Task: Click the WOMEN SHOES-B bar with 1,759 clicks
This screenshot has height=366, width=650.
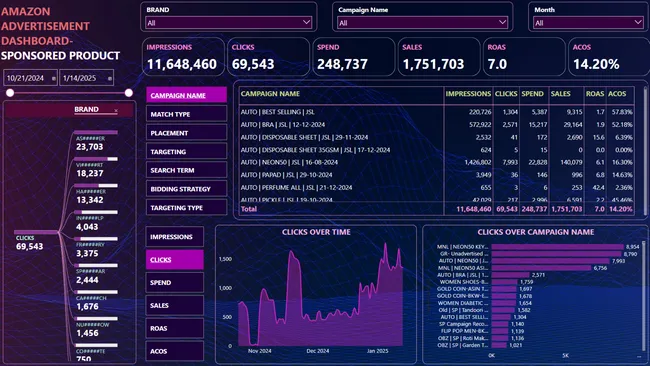Action: pyautogui.click(x=504, y=282)
